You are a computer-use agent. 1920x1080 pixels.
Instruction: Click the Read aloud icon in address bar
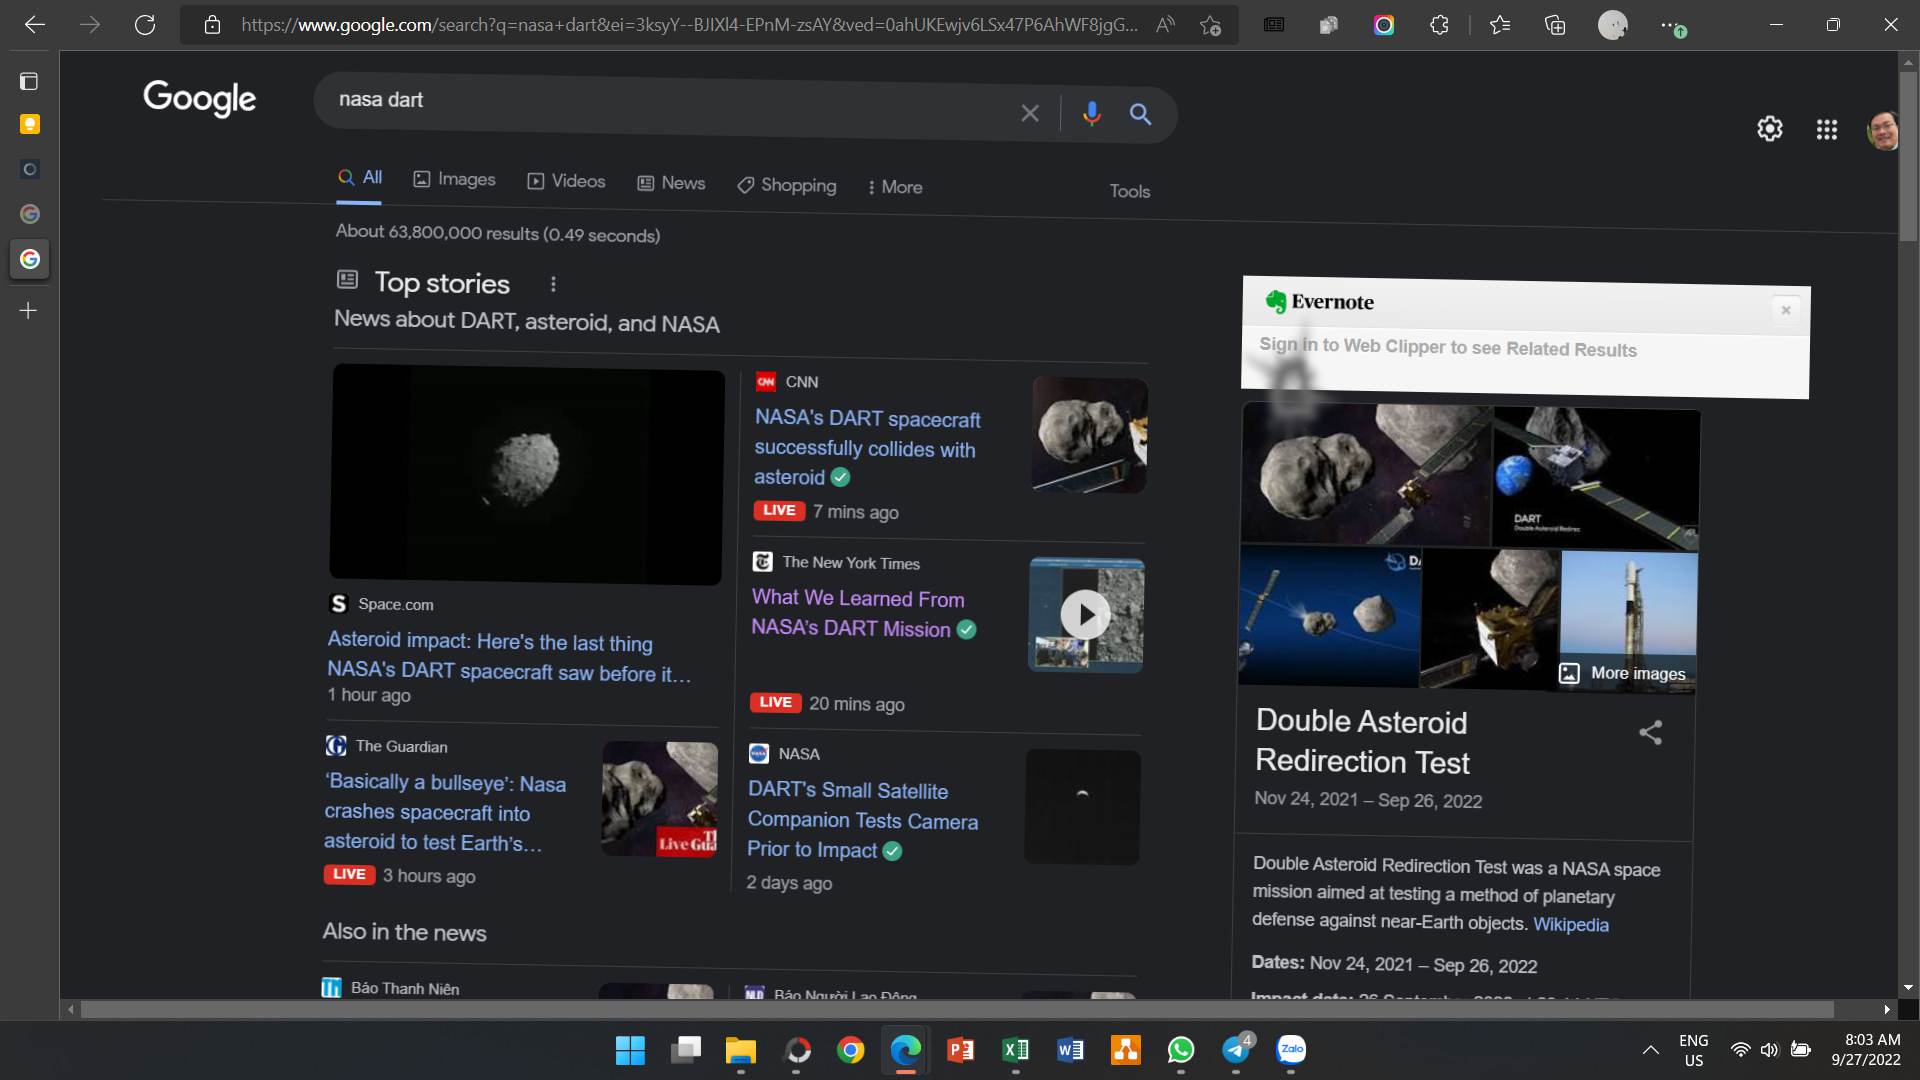pos(1165,25)
